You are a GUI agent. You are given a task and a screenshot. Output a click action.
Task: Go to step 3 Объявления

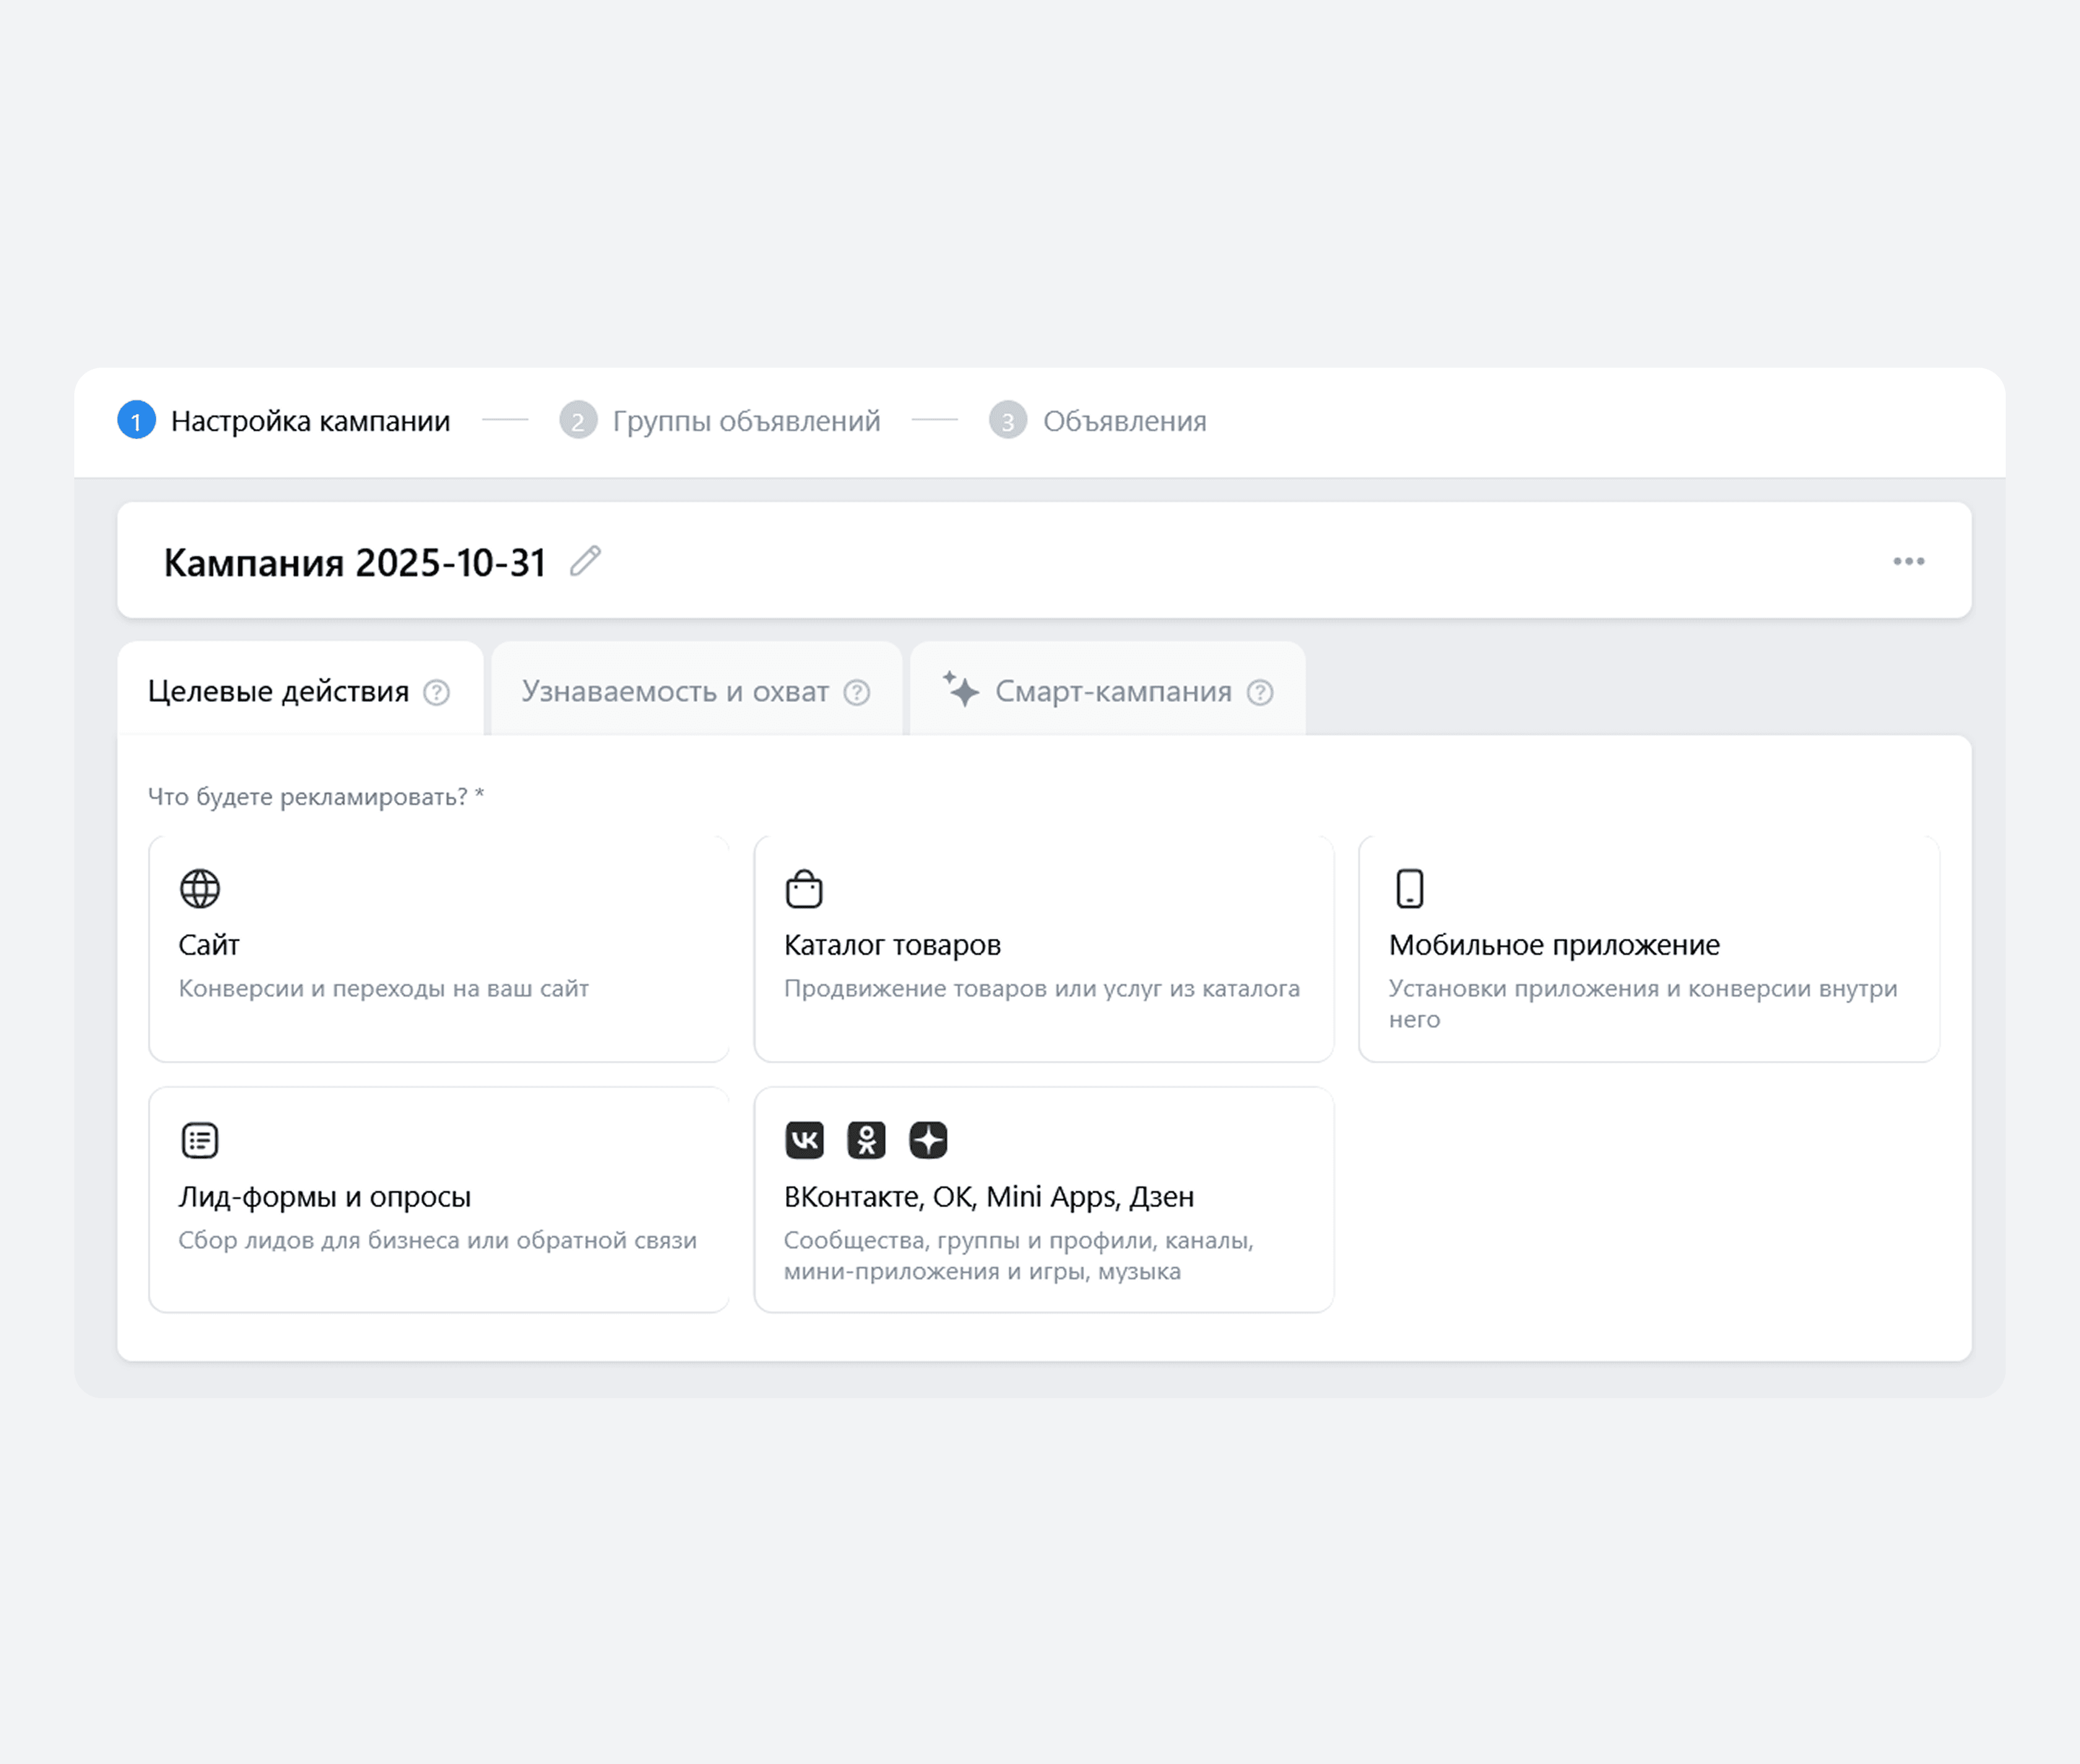(1123, 421)
